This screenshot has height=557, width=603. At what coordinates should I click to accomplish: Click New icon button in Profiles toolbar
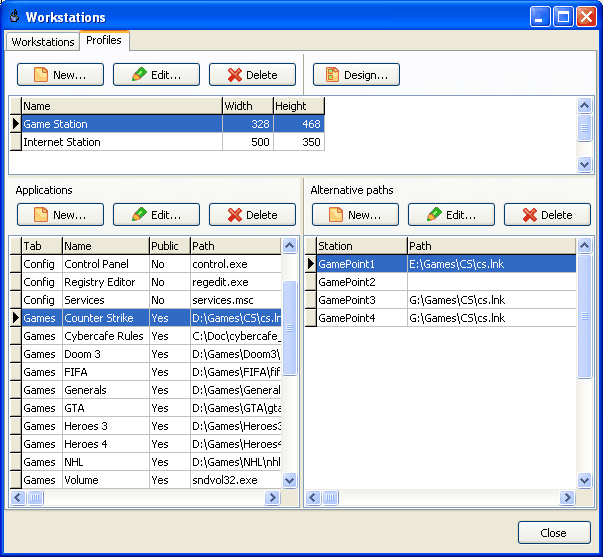tap(60, 75)
